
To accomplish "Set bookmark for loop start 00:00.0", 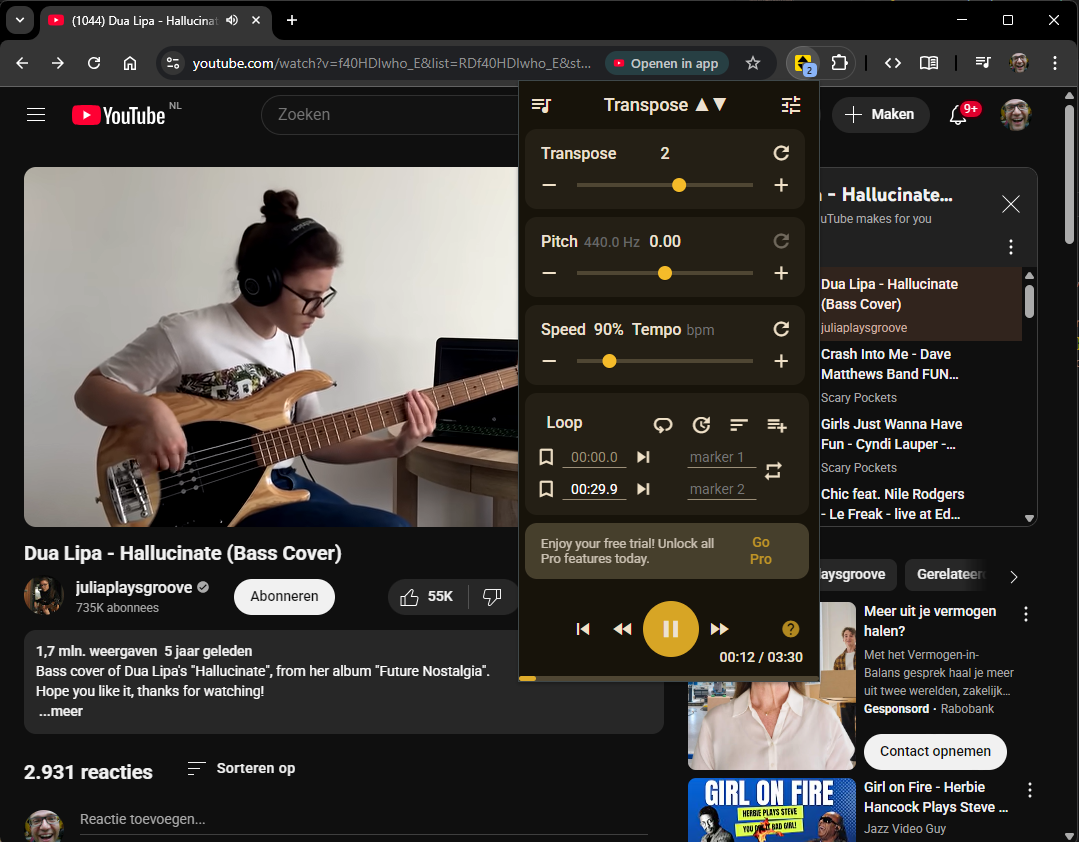I will pos(546,457).
